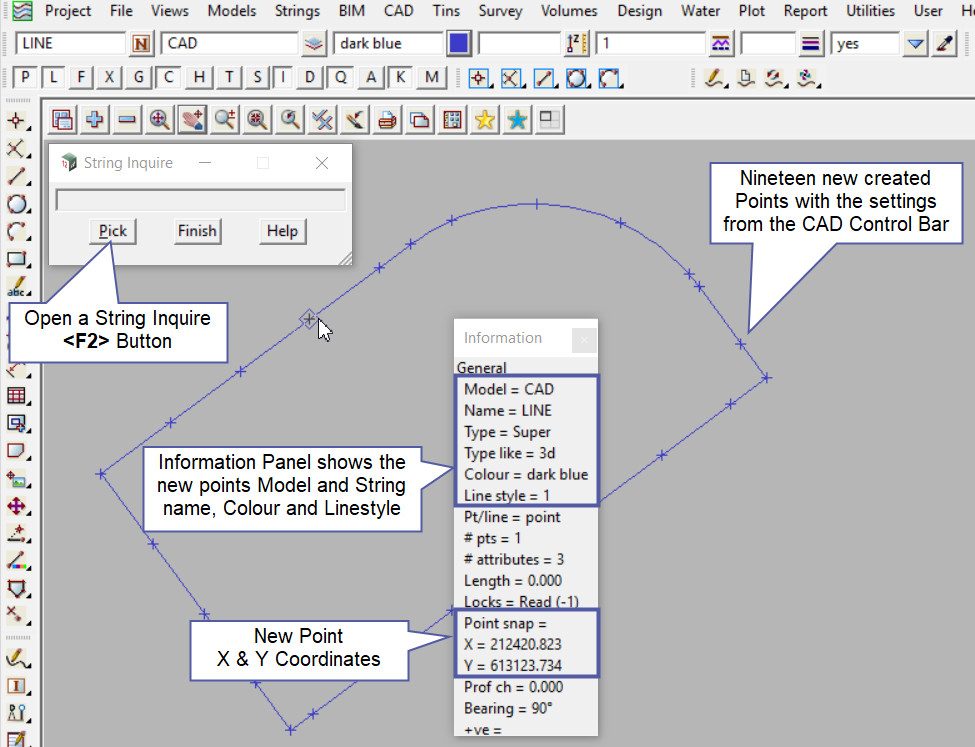Click the Z height ruler icon
The height and width of the screenshot is (747, 975).
point(577,44)
